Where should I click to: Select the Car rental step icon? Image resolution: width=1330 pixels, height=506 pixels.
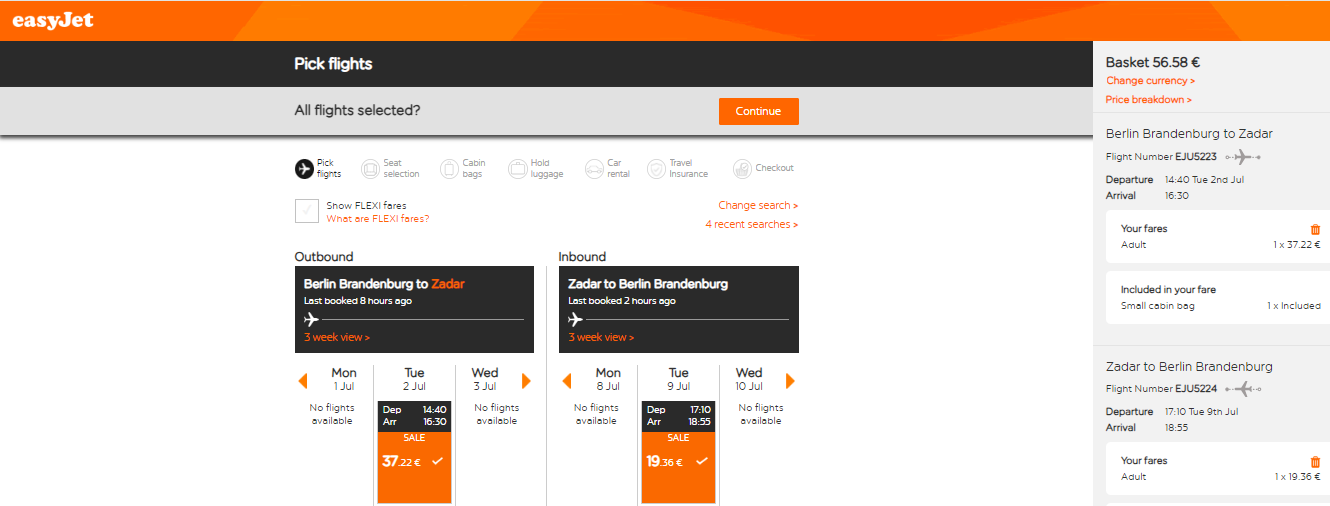coord(594,169)
